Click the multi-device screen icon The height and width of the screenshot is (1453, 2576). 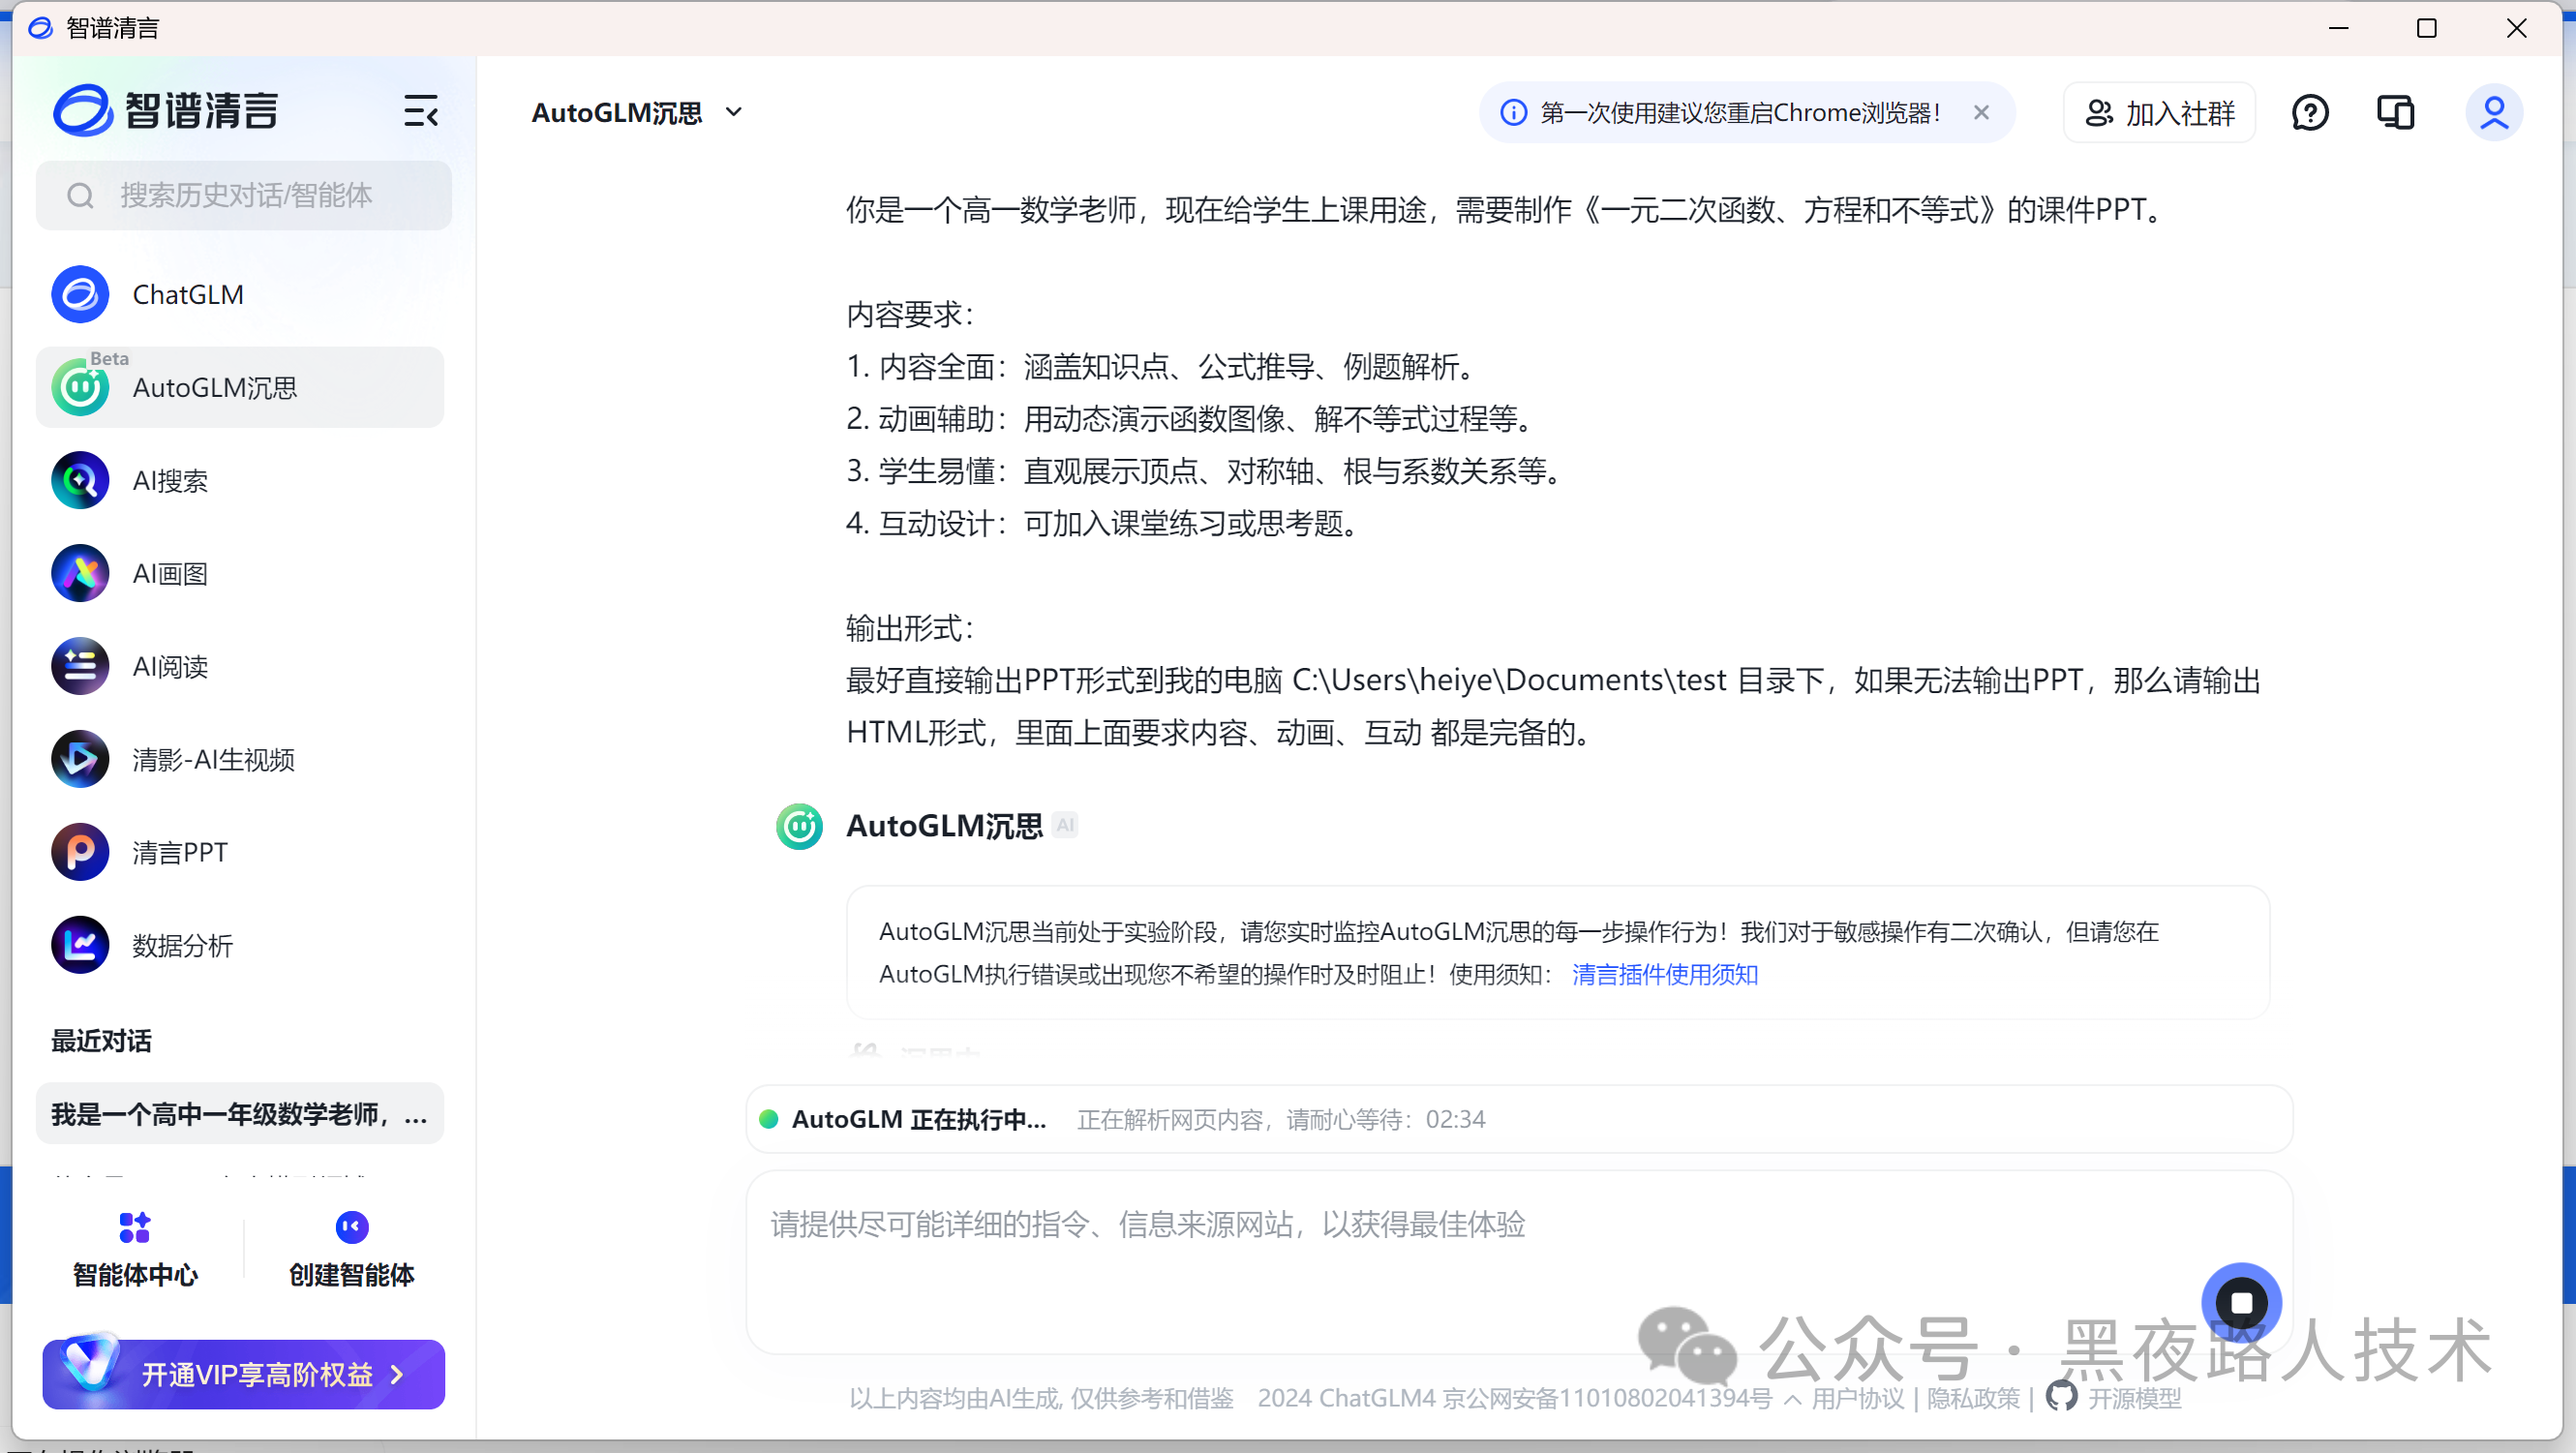[x=2395, y=113]
